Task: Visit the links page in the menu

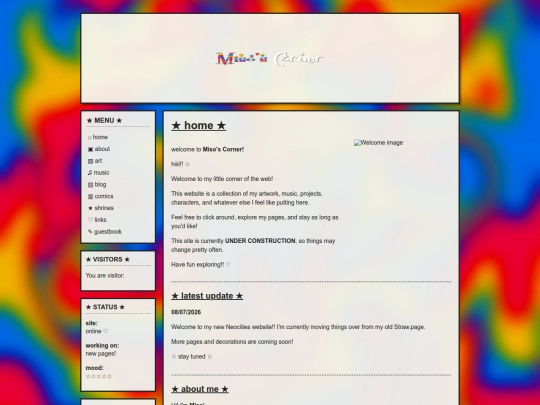Action: click(x=97, y=220)
